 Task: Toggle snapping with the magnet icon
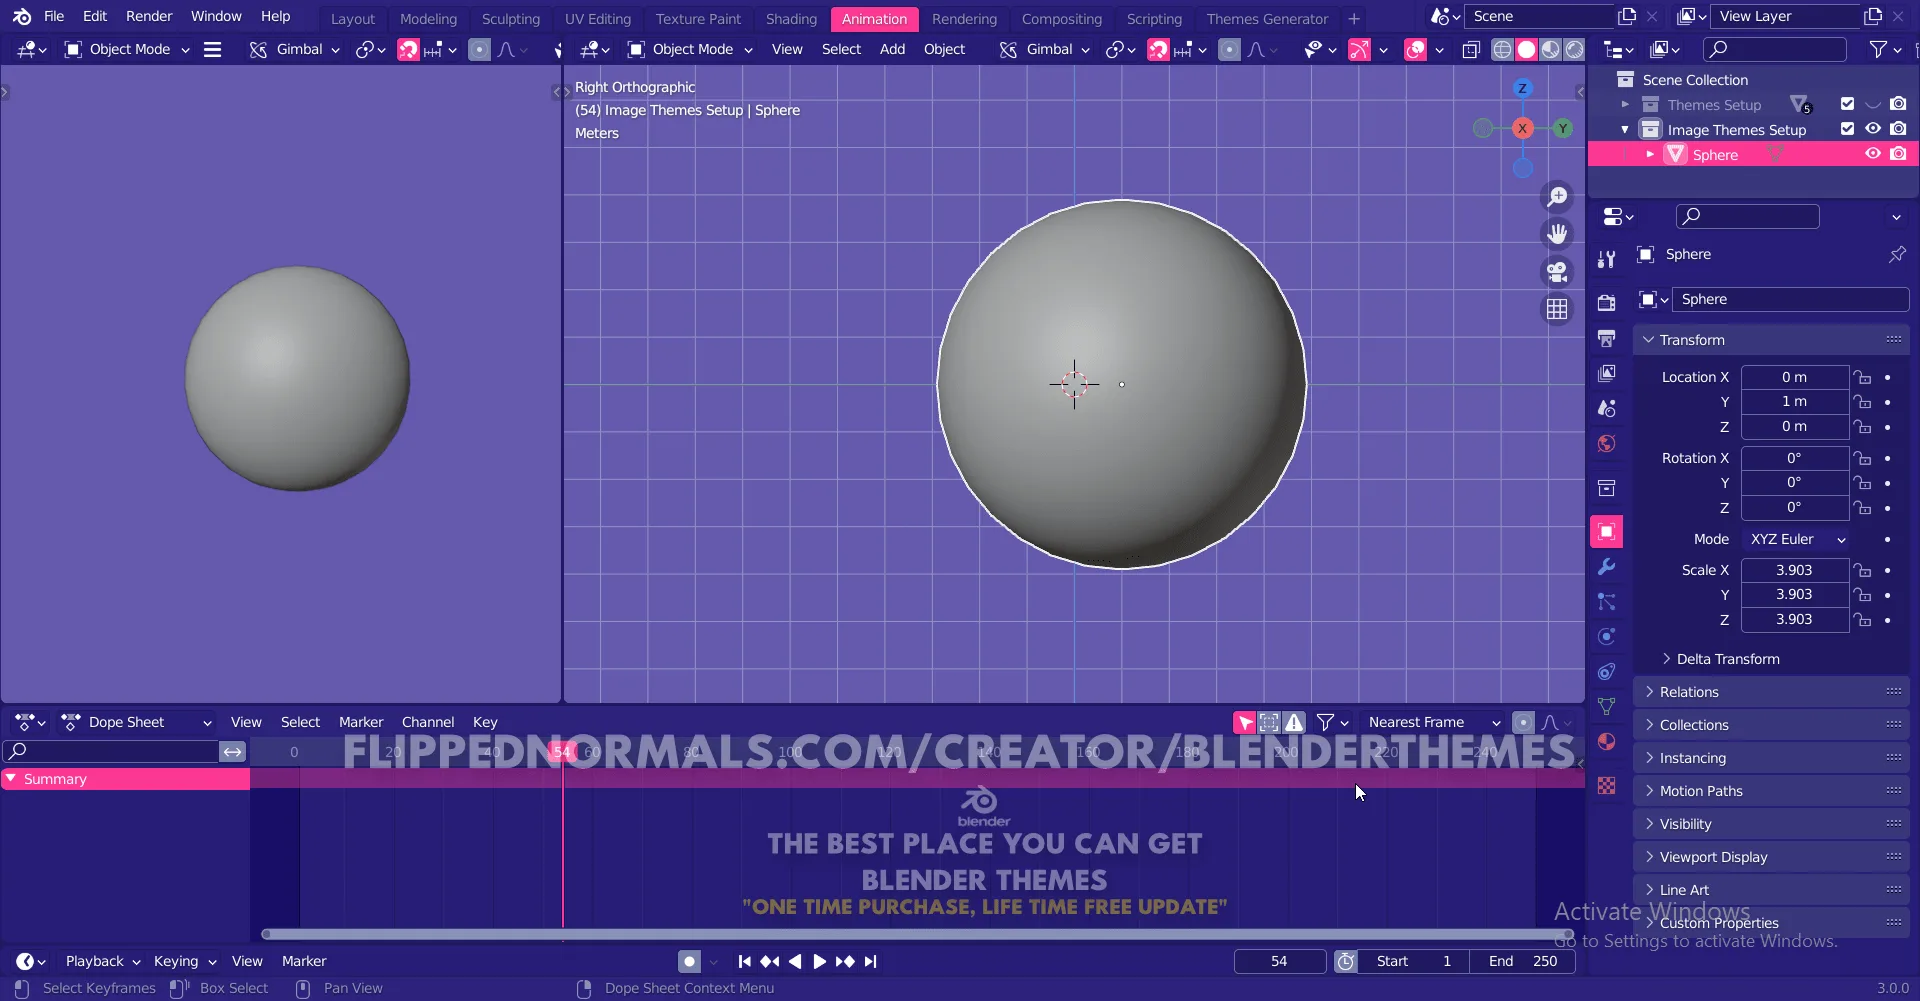(1158, 49)
